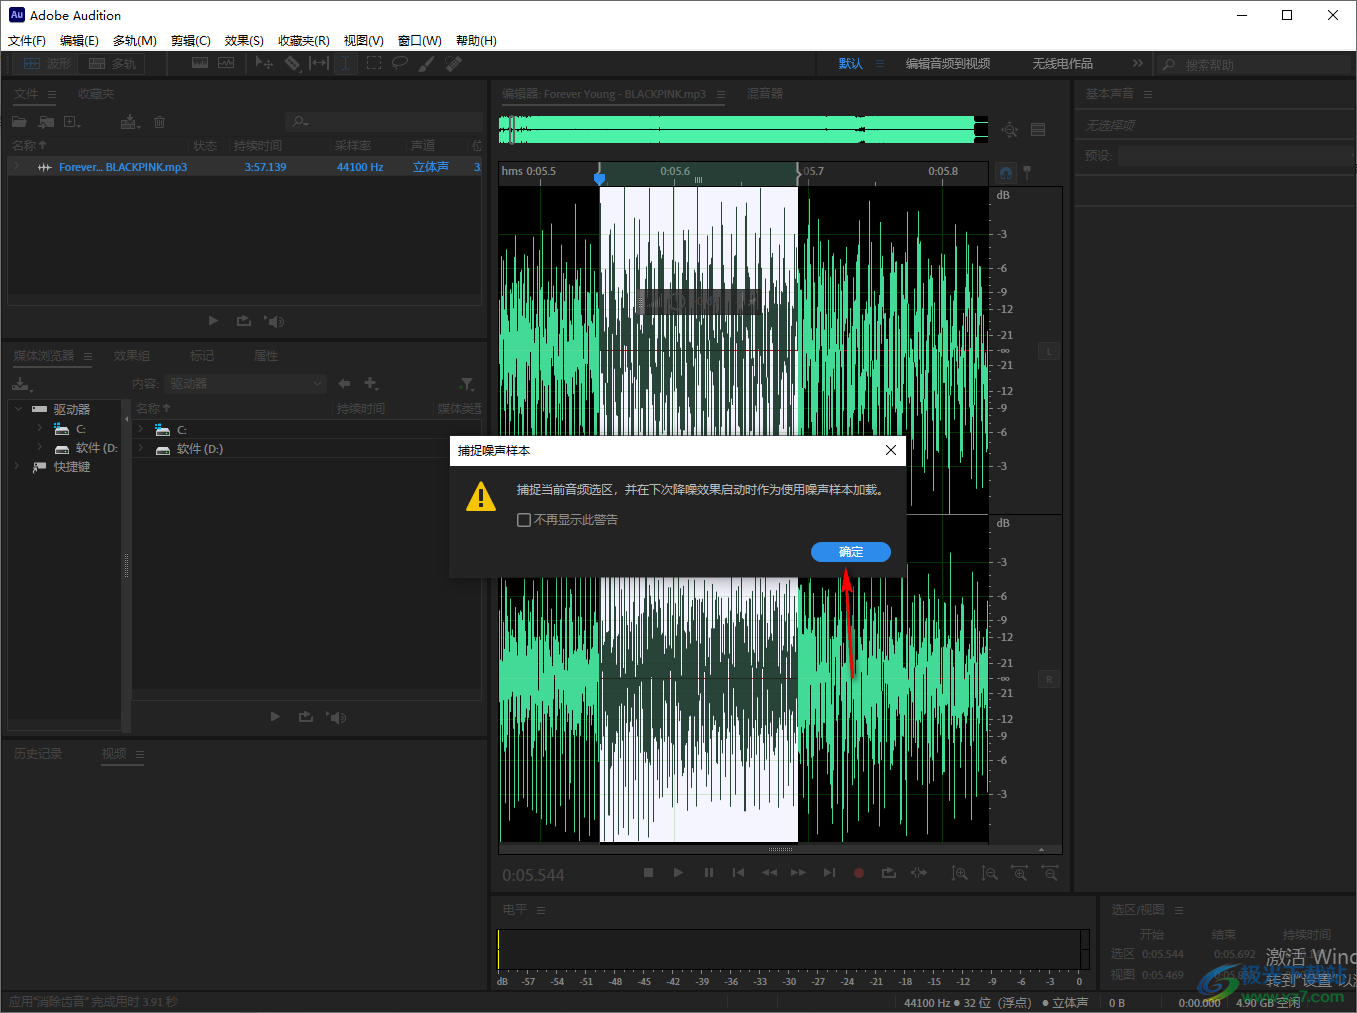The width and height of the screenshot is (1357, 1013).
Task: Open the 多轨(M) menu
Action: [135, 41]
